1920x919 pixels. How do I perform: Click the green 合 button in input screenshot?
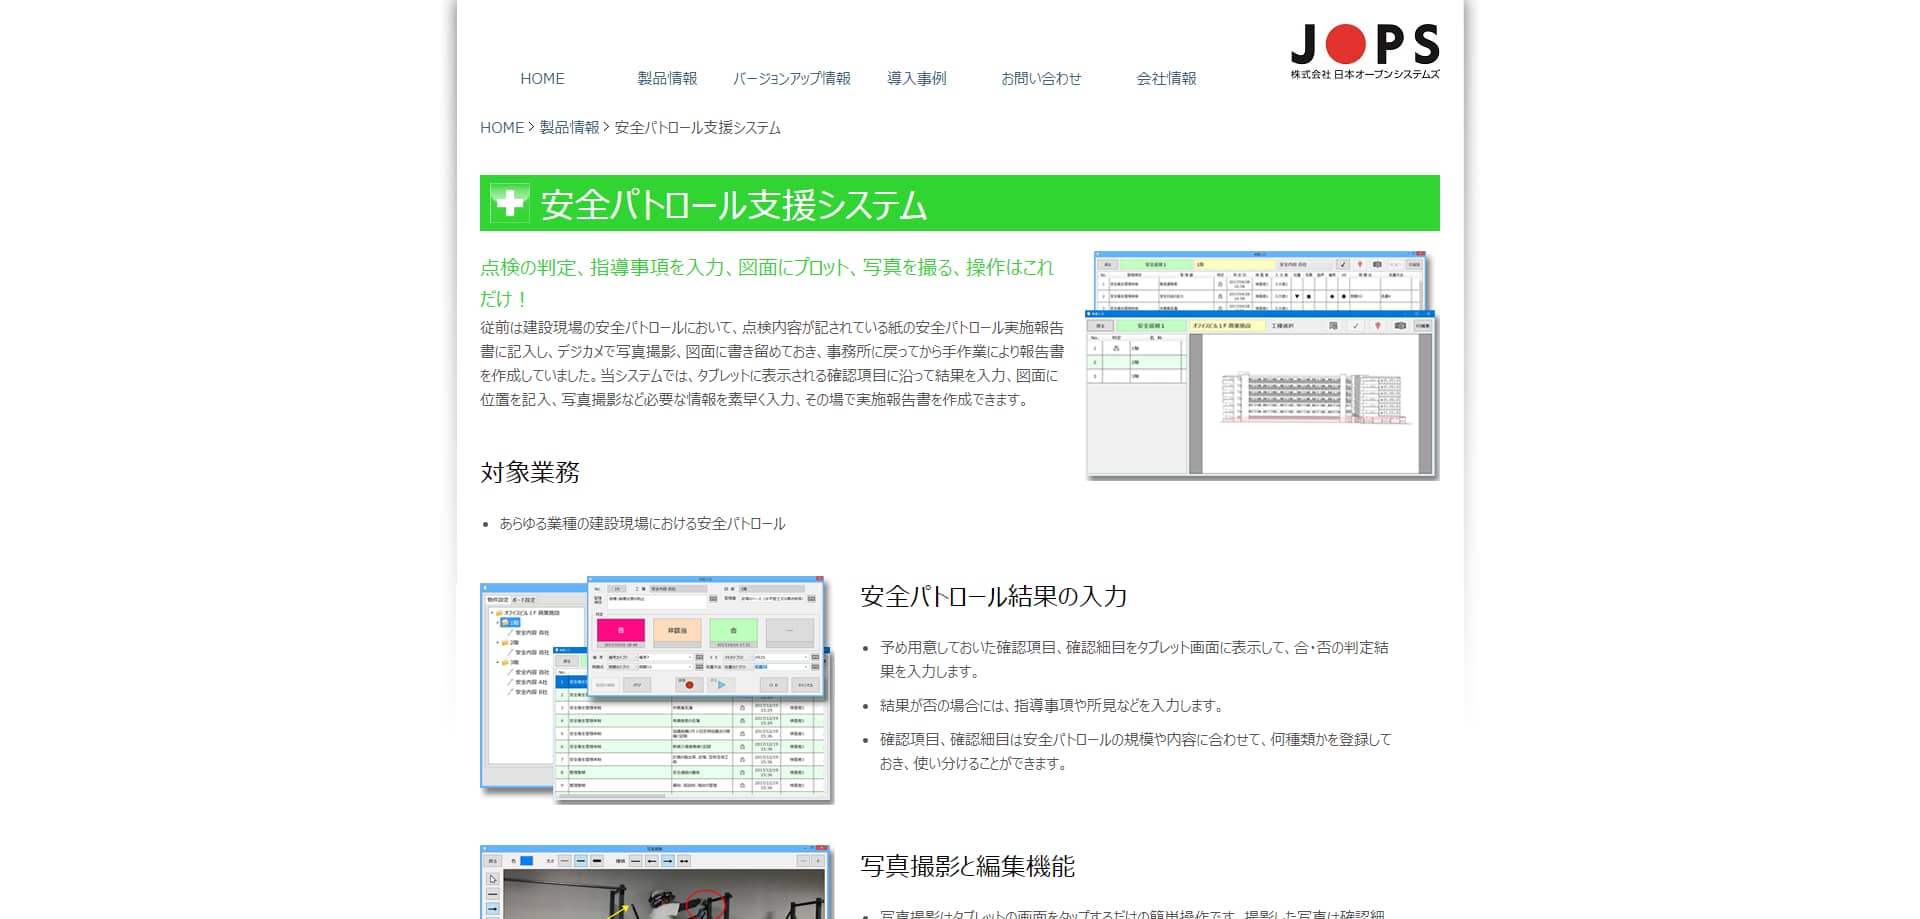pyautogui.click(x=733, y=631)
